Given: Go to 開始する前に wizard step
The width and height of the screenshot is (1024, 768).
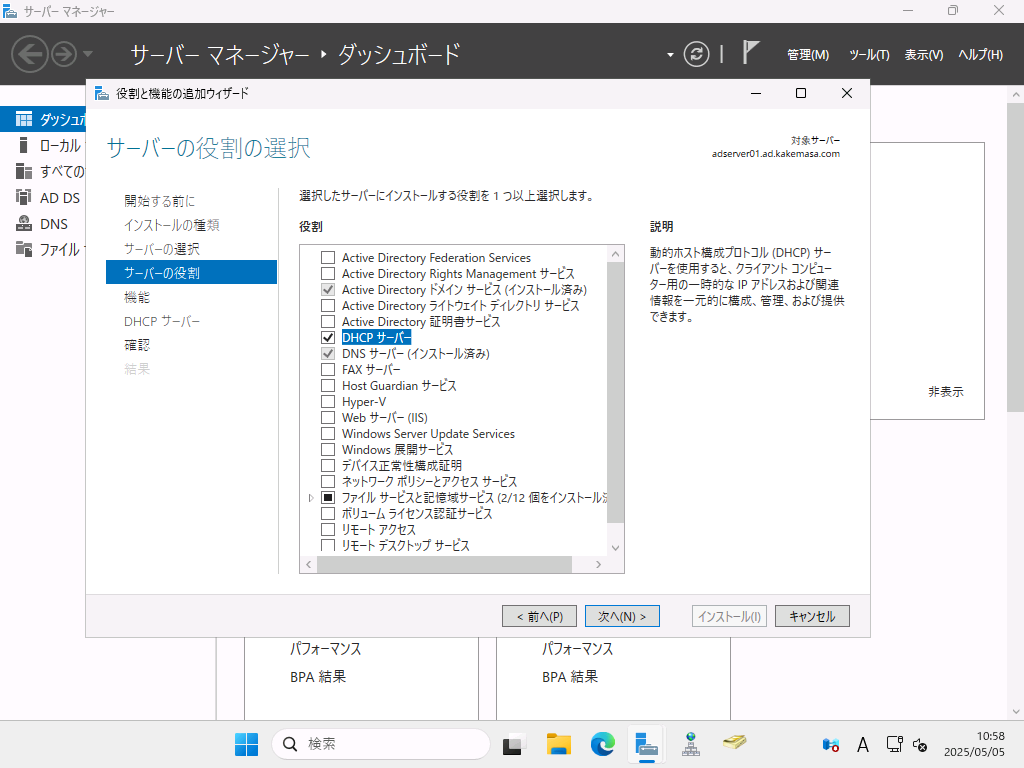Looking at the screenshot, I should click(x=159, y=201).
